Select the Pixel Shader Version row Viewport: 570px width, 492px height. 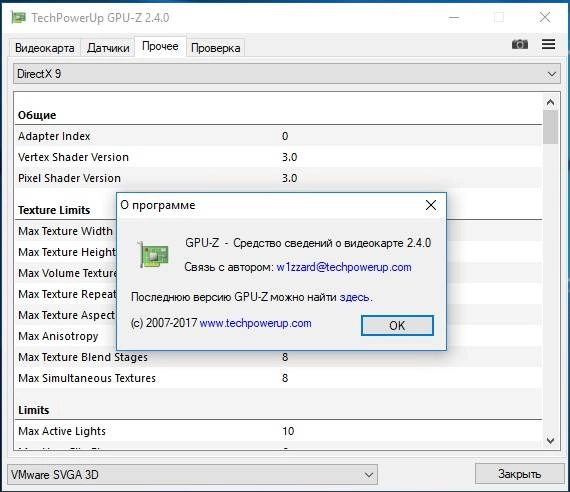coord(278,178)
